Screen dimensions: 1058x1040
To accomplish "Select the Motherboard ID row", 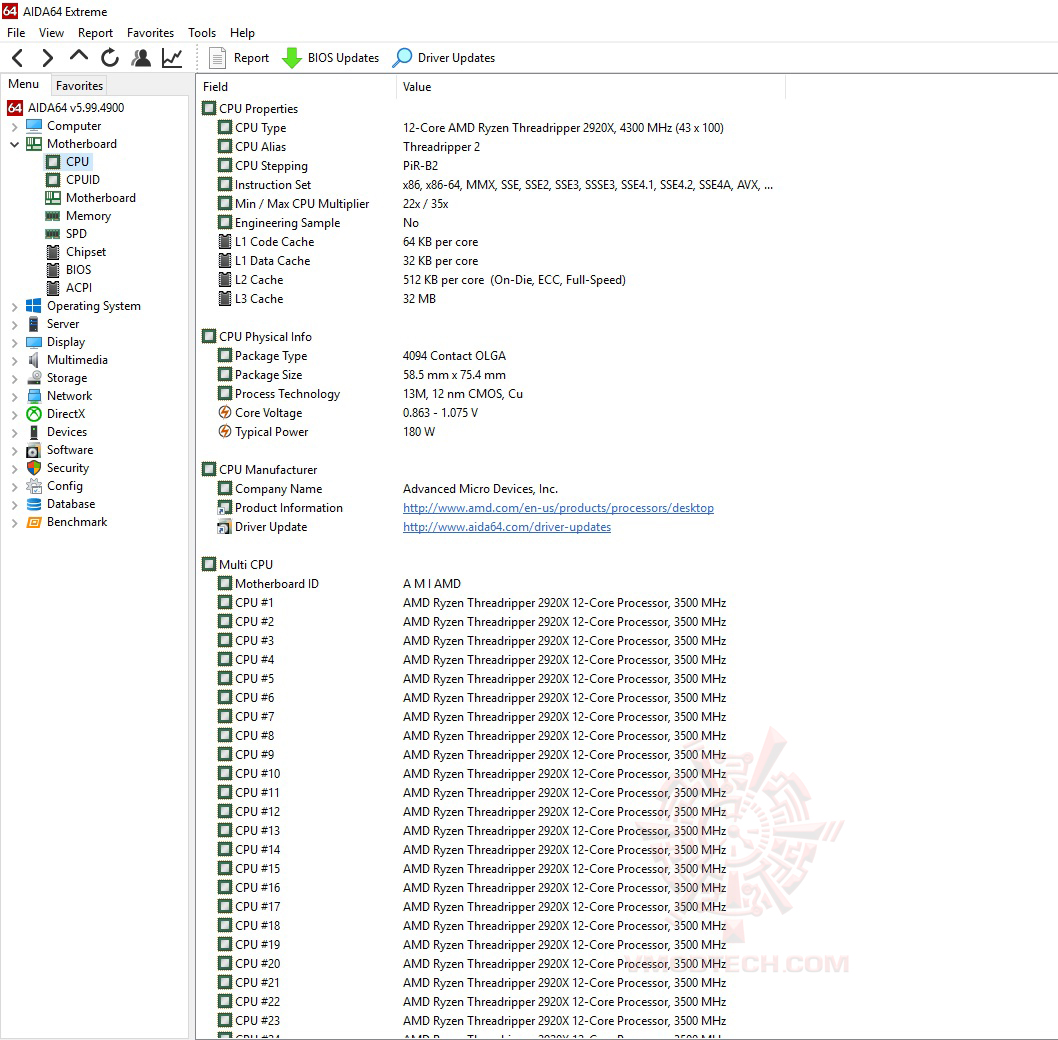I will (x=339, y=583).
